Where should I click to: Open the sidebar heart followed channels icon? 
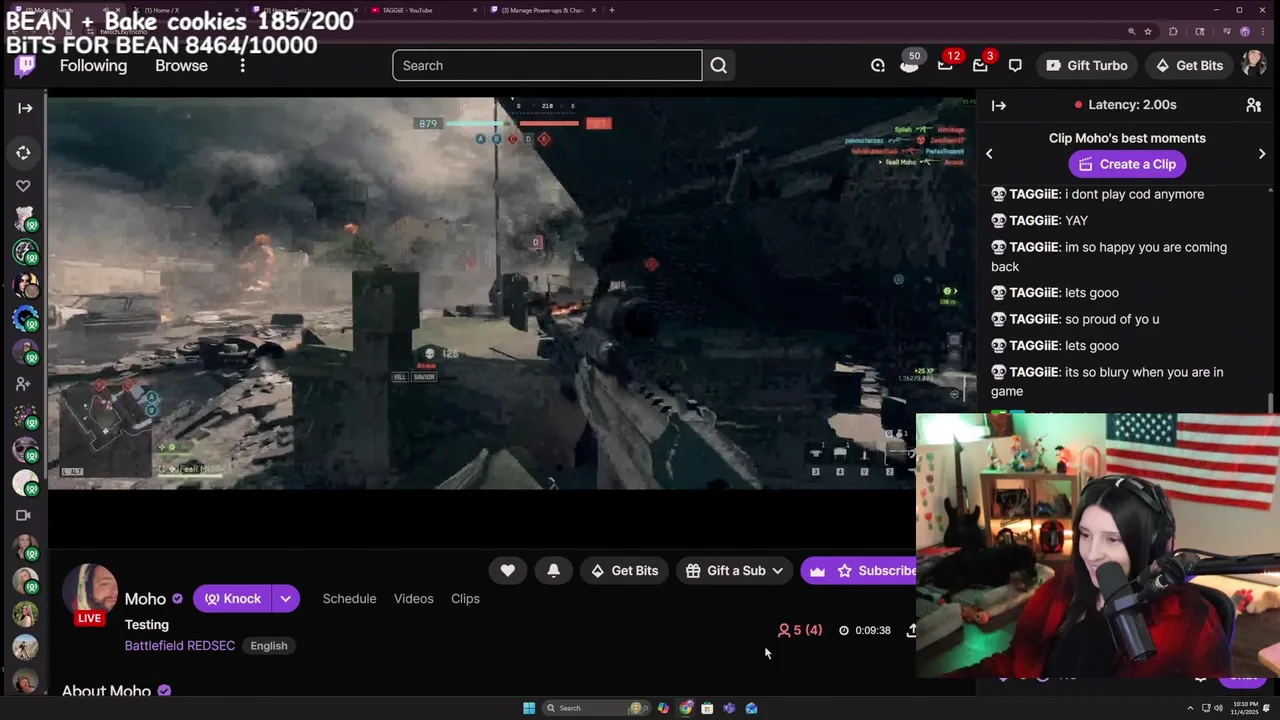click(x=24, y=186)
